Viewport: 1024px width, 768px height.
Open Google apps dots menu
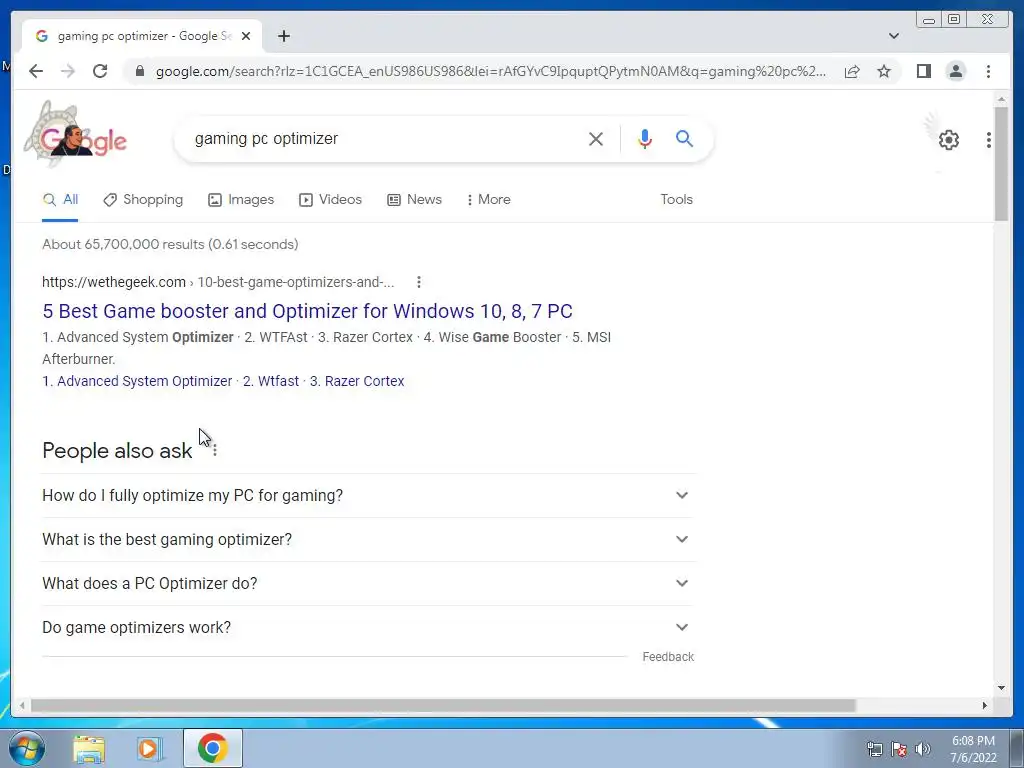[988, 140]
